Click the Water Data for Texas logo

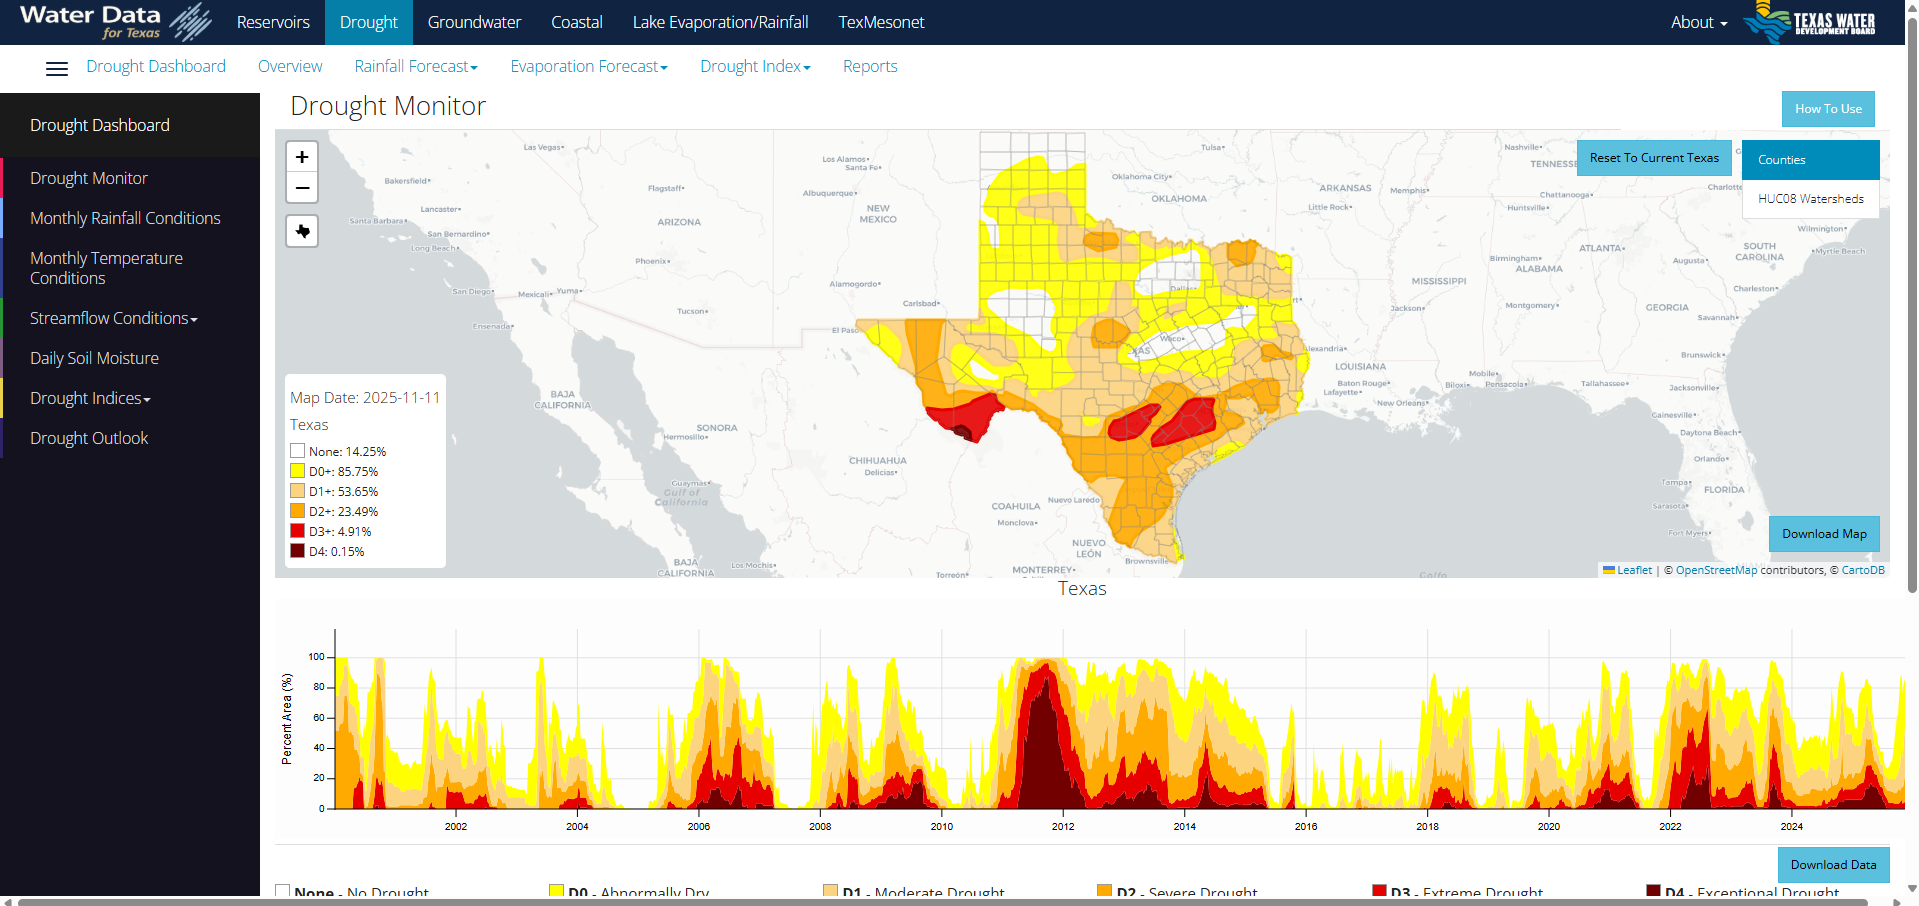(115, 22)
